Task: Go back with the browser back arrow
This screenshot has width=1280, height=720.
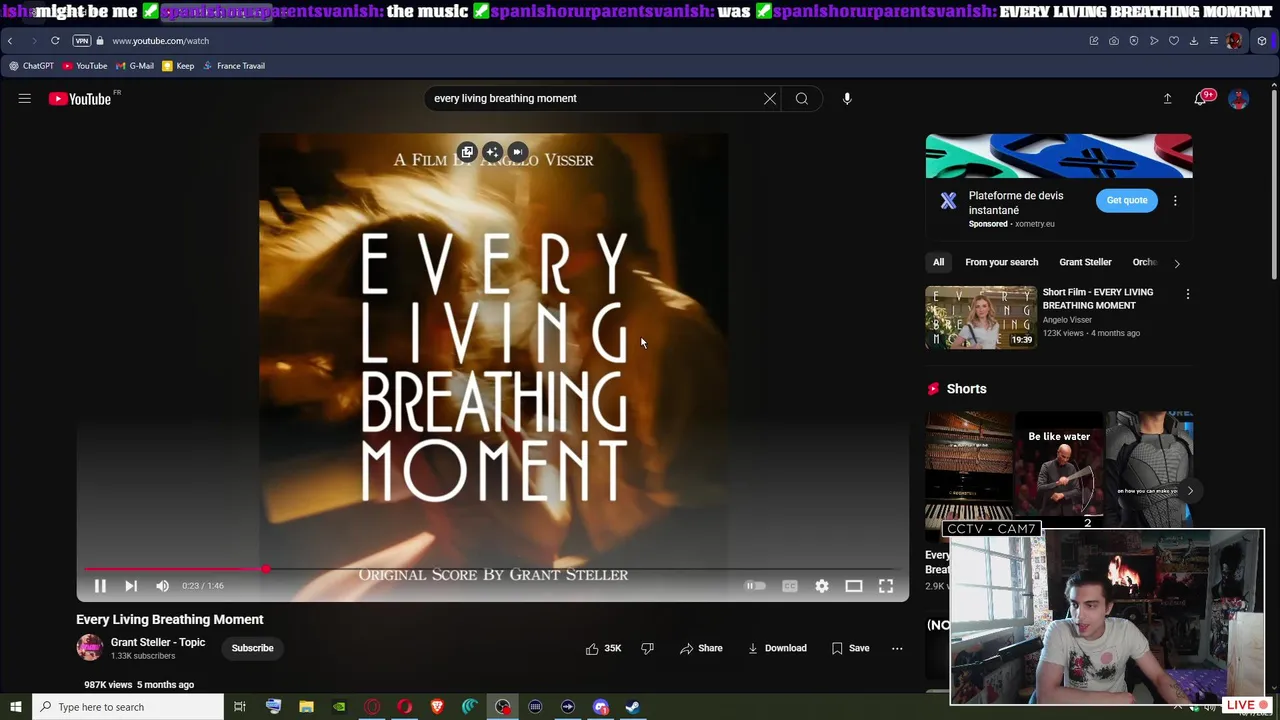Action: click(x=10, y=41)
